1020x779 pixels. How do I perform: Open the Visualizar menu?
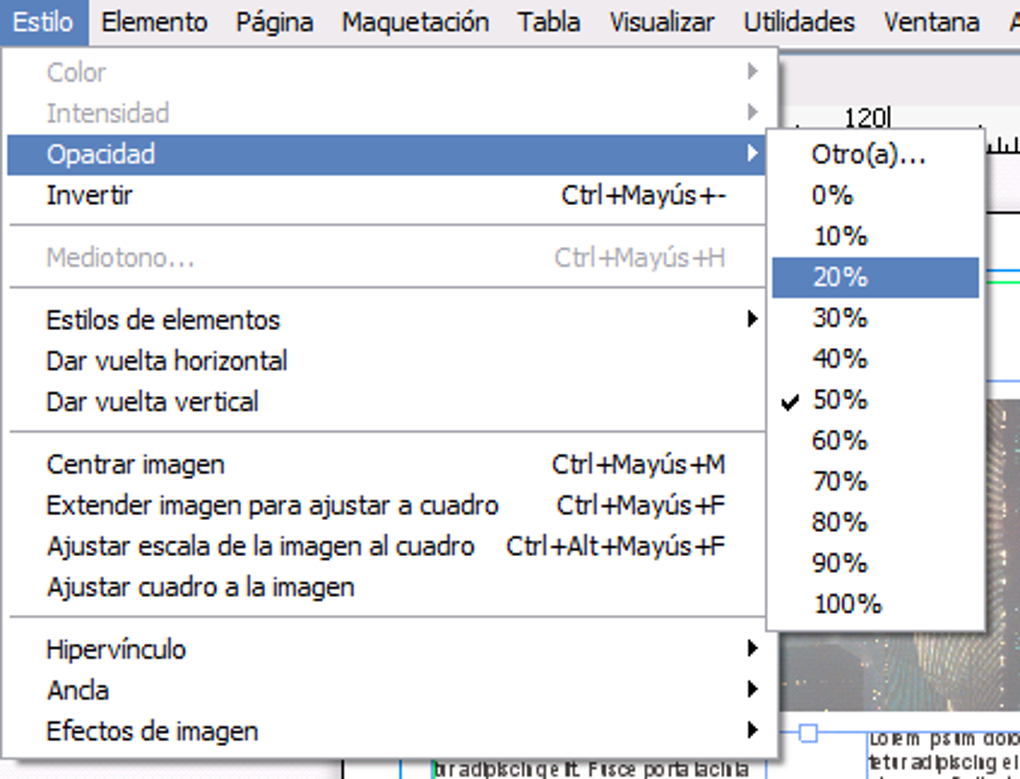pos(662,22)
